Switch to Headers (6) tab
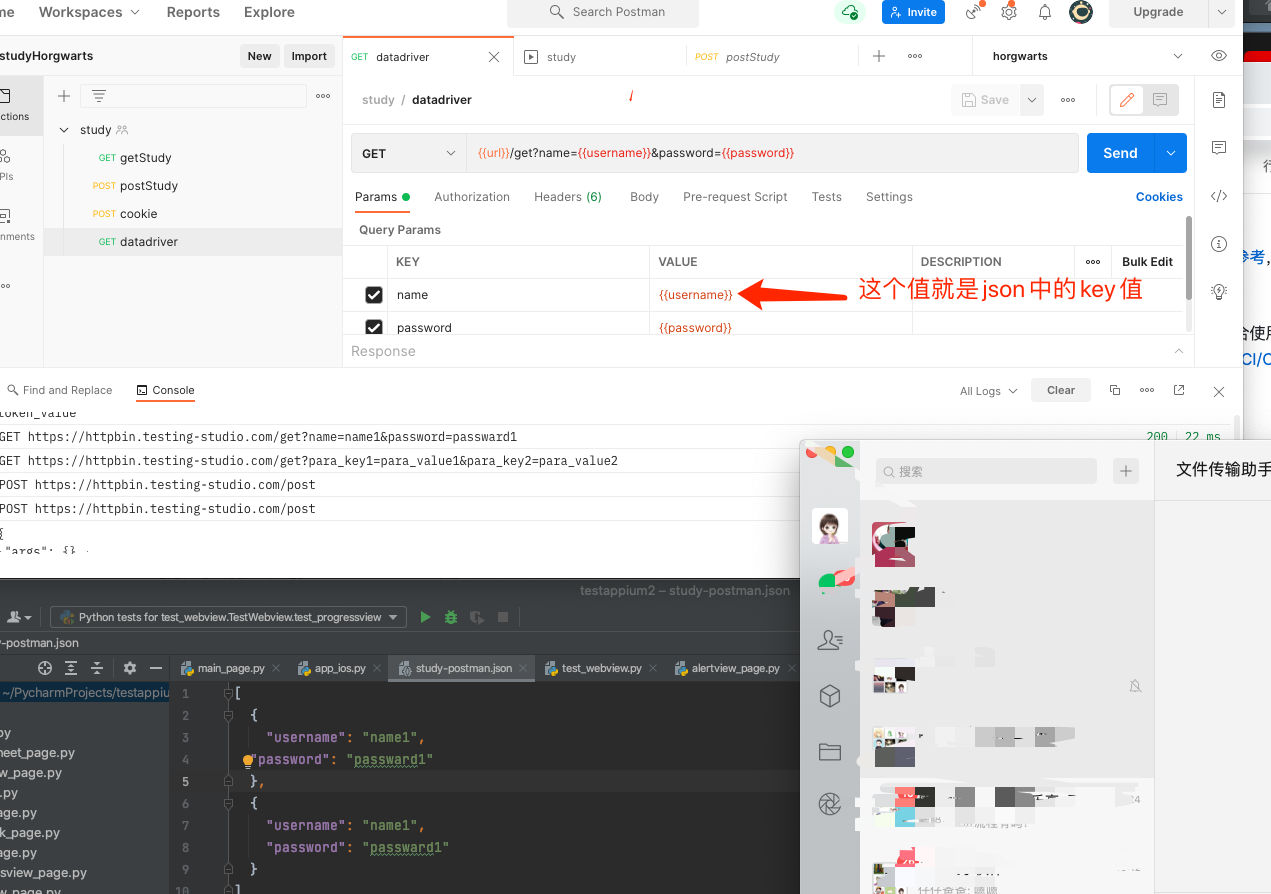The image size is (1271, 894). (x=568, y=197)
